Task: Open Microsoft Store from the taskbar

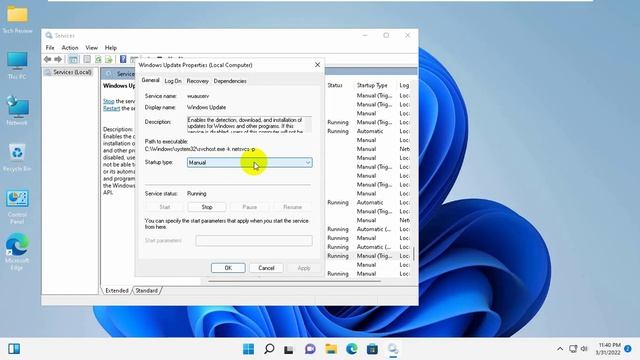Action: (372, 349)
